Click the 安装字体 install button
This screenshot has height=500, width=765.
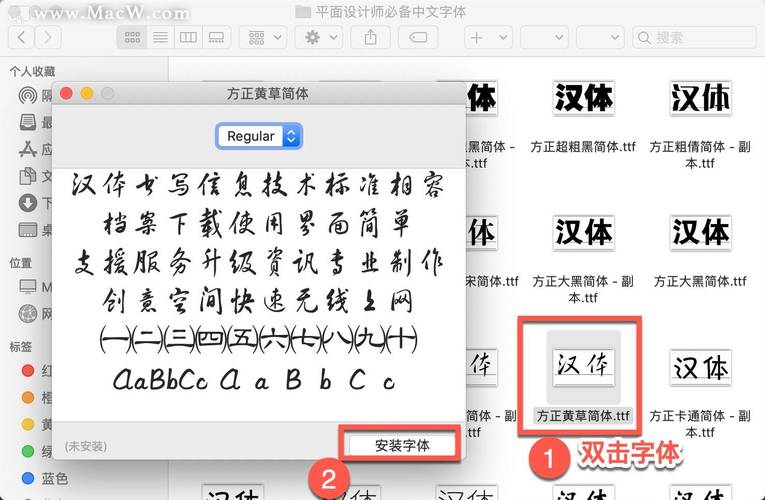point(402,445)
